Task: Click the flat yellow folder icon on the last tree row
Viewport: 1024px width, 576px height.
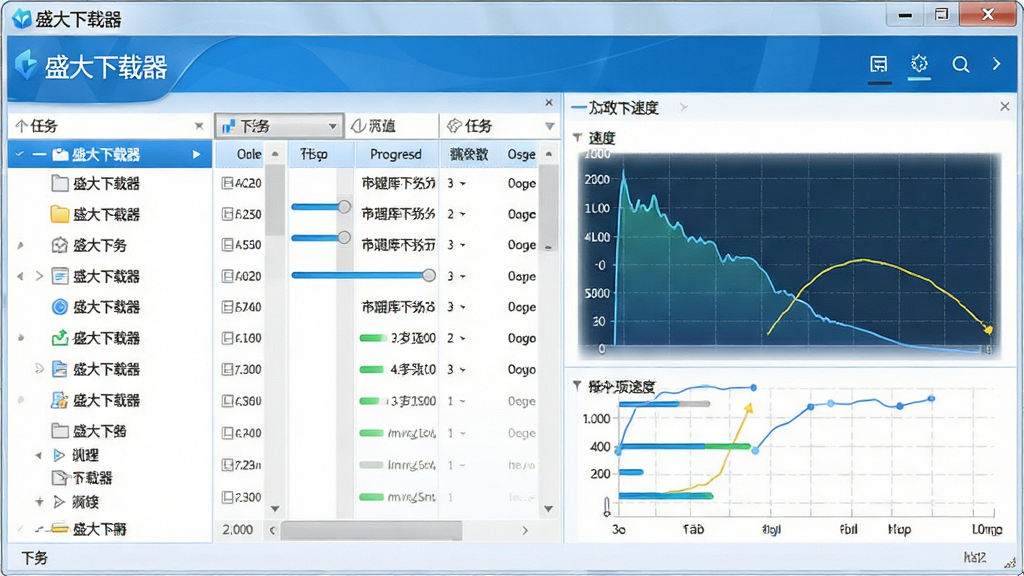Action: point(60,528)
